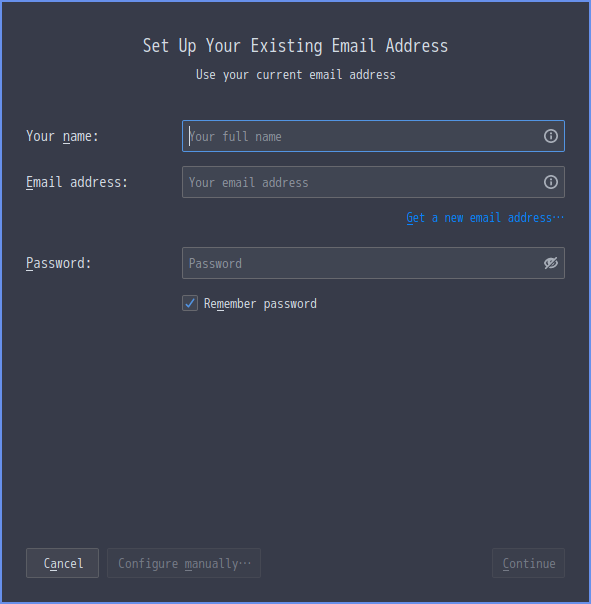
Task: Select the Password input field
Action: 373,263
